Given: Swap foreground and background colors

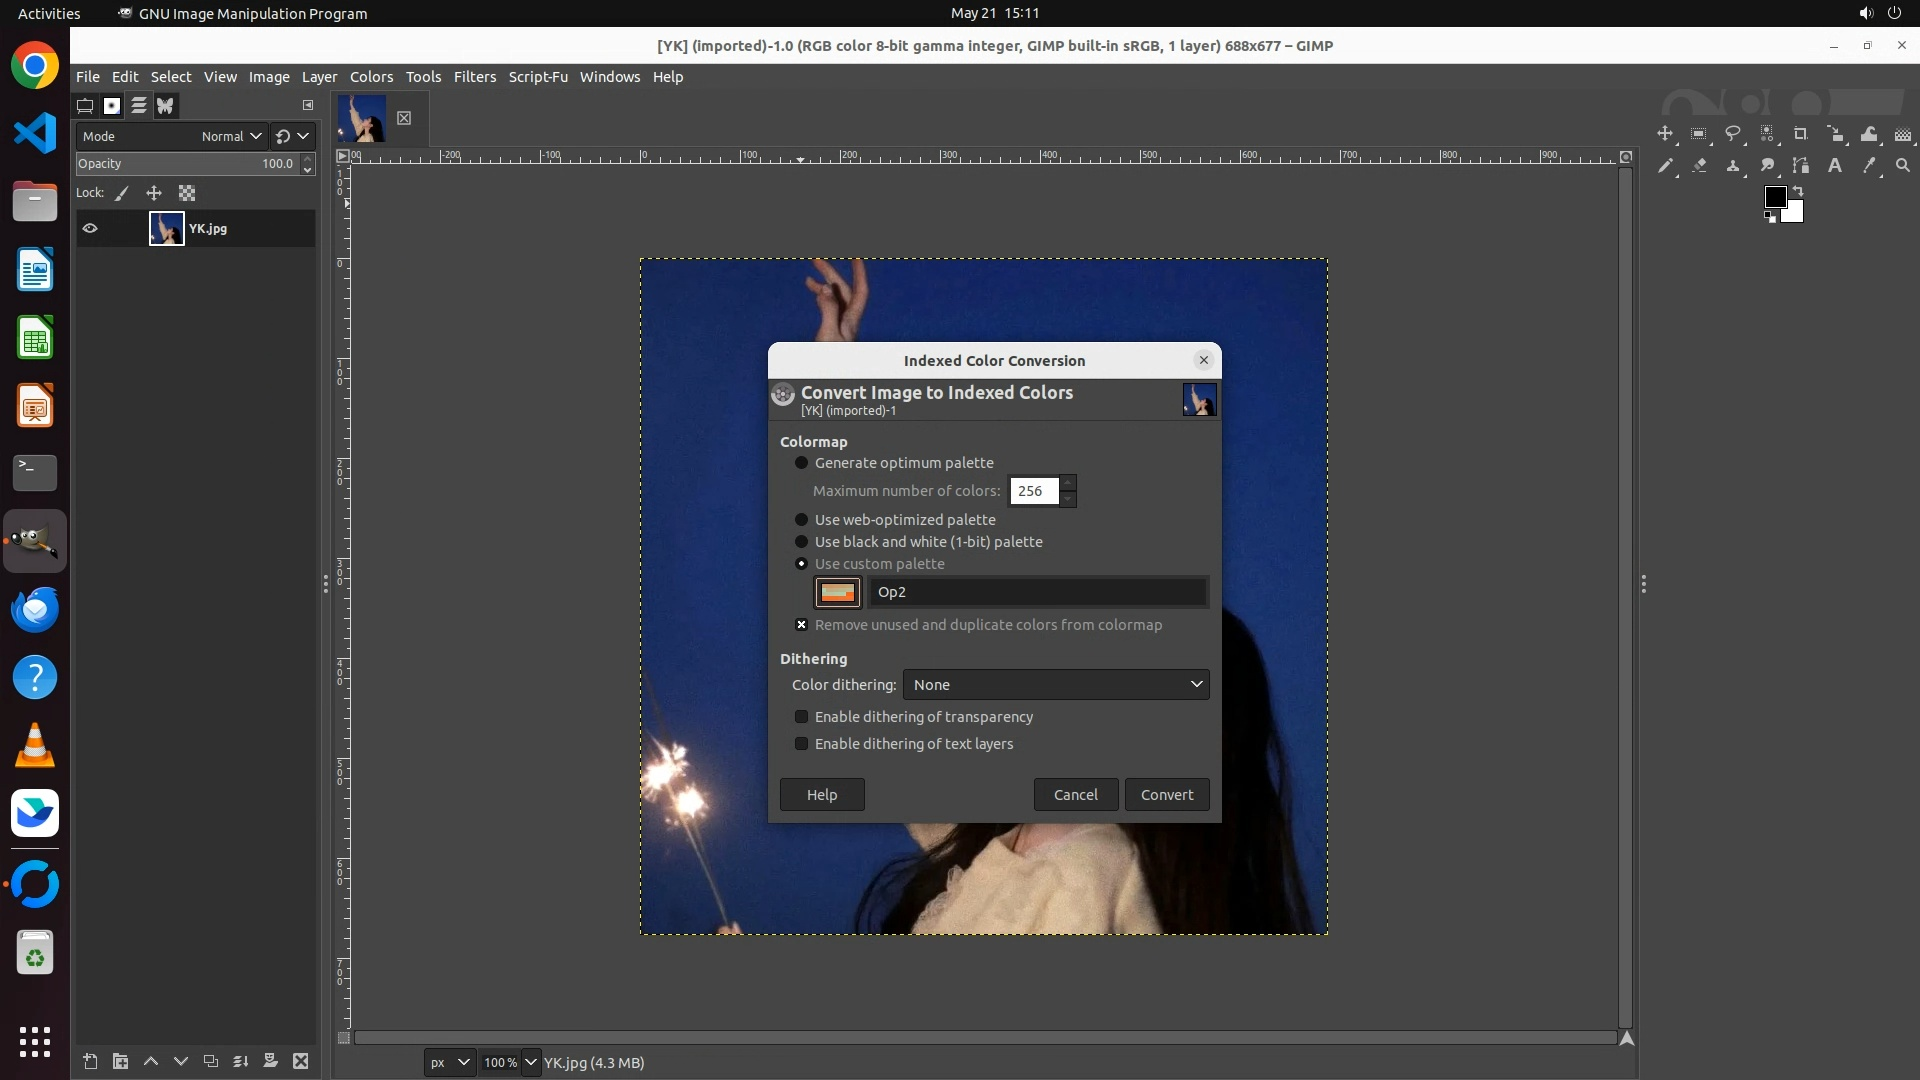Looking at the screenshot, I should click(x=1798, y=190).
